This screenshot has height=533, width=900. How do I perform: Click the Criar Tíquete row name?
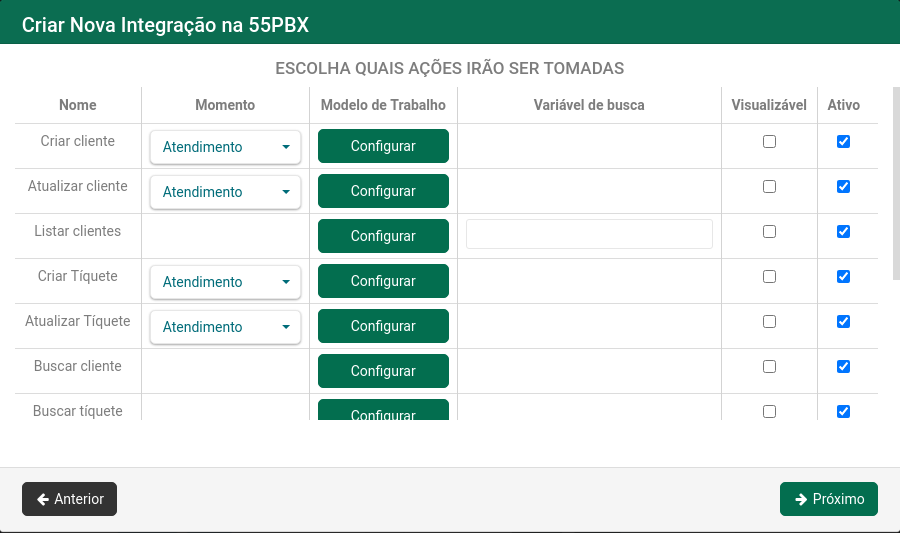(x=77, y=276)
